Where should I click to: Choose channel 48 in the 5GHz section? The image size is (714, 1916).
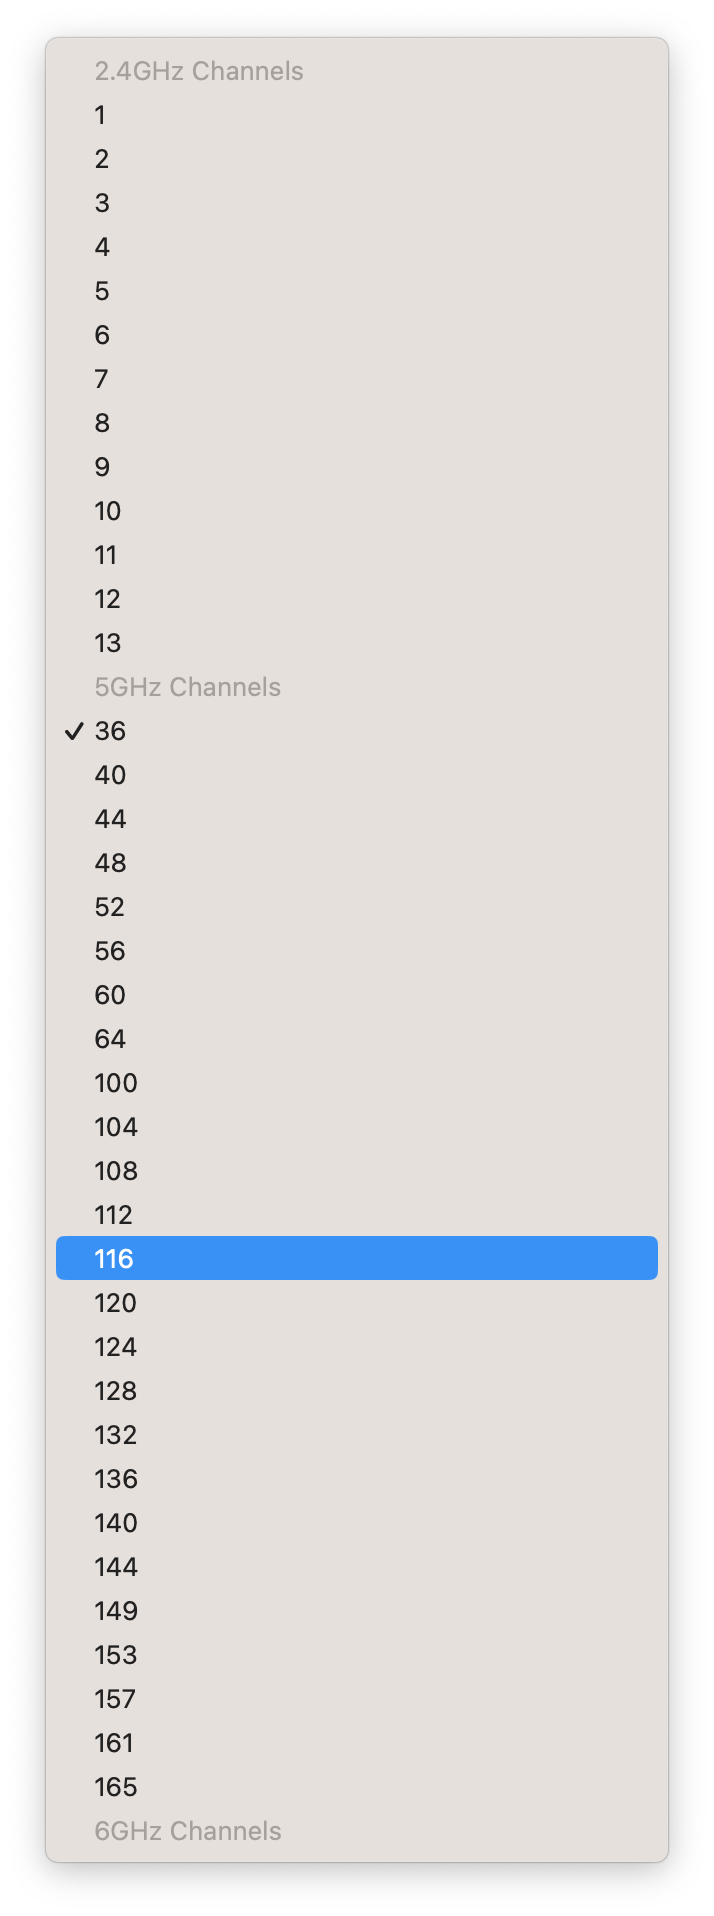coord(110,863)
